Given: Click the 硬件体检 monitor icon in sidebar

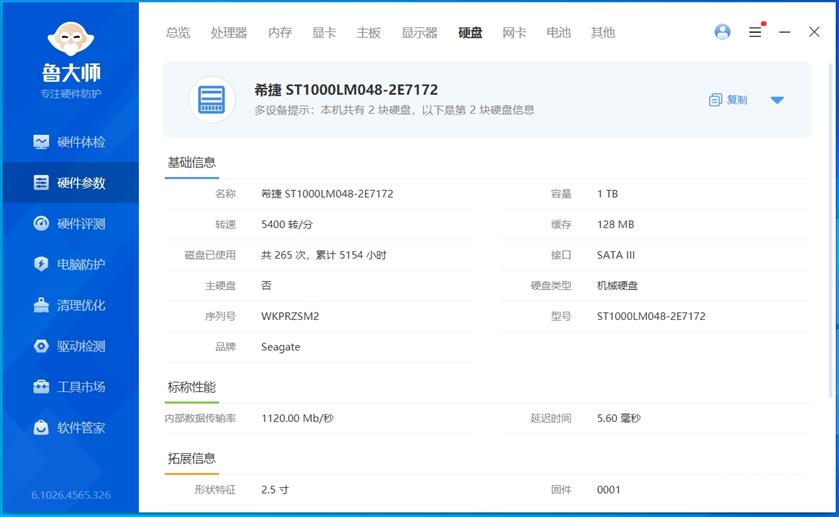Looking at the screenshot, I should (x=41, y=142).
